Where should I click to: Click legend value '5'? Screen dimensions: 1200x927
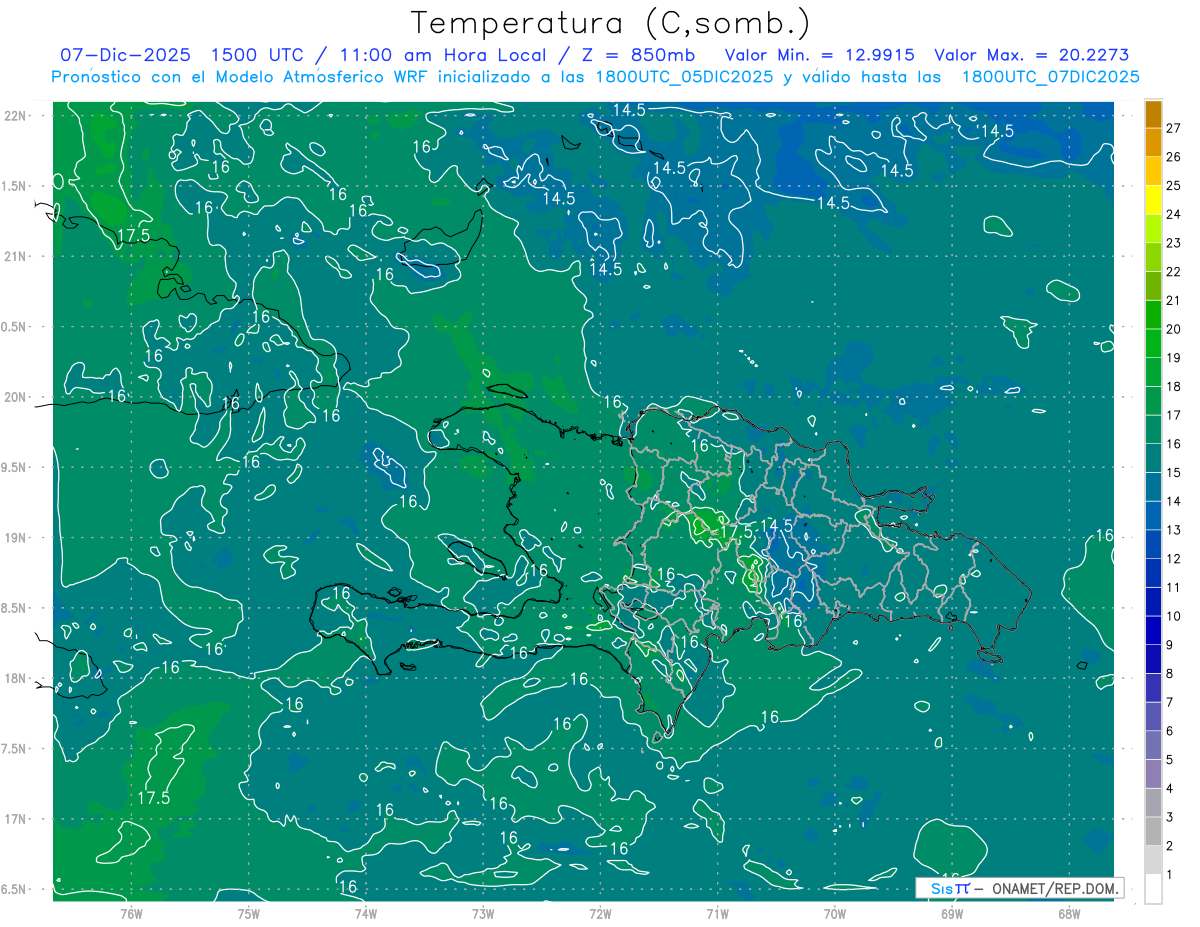pos(1170,760)
